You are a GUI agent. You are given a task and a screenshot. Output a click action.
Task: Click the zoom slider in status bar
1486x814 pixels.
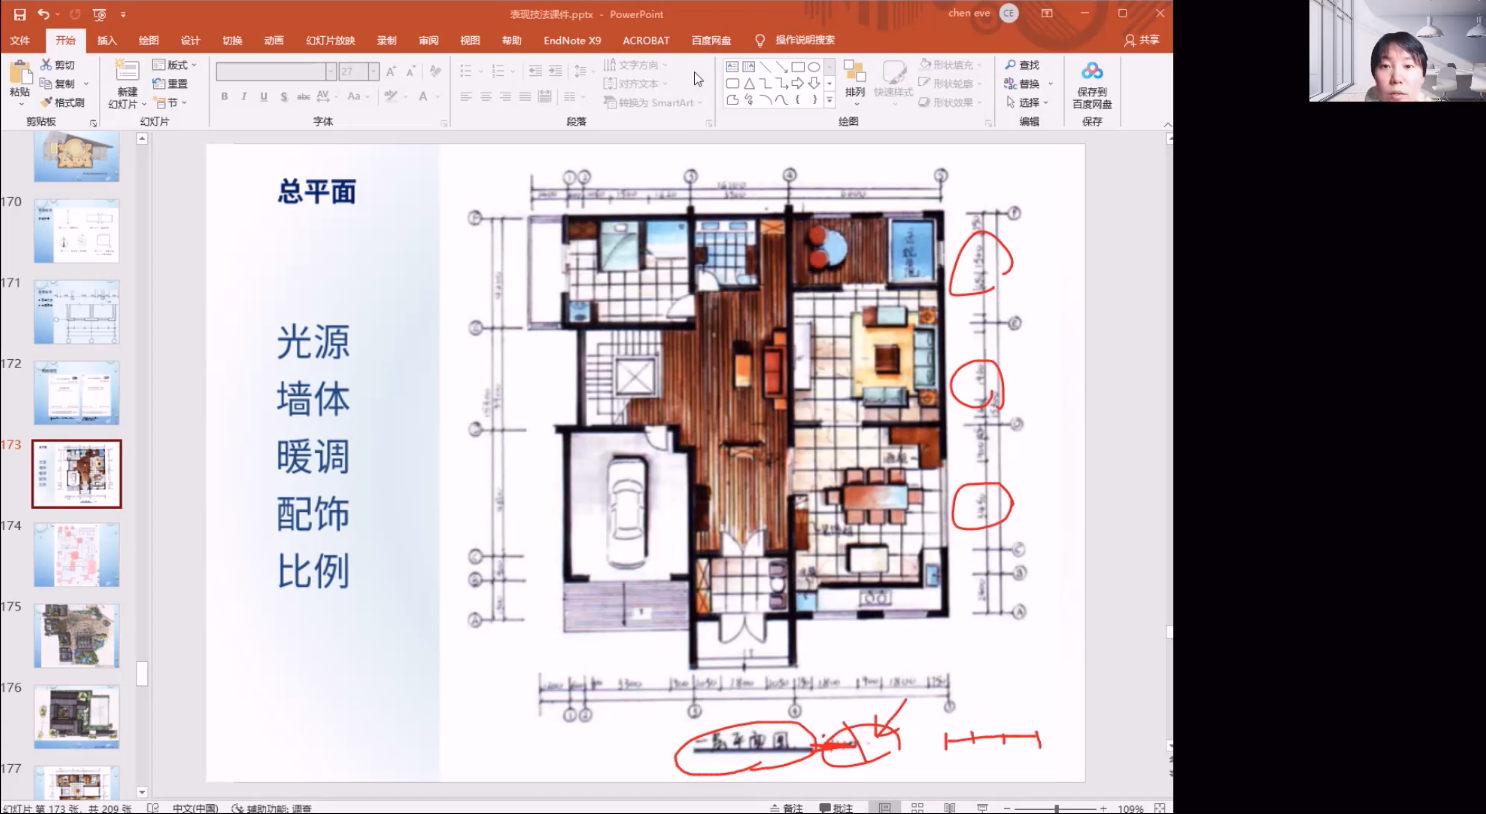point(1056,807)
